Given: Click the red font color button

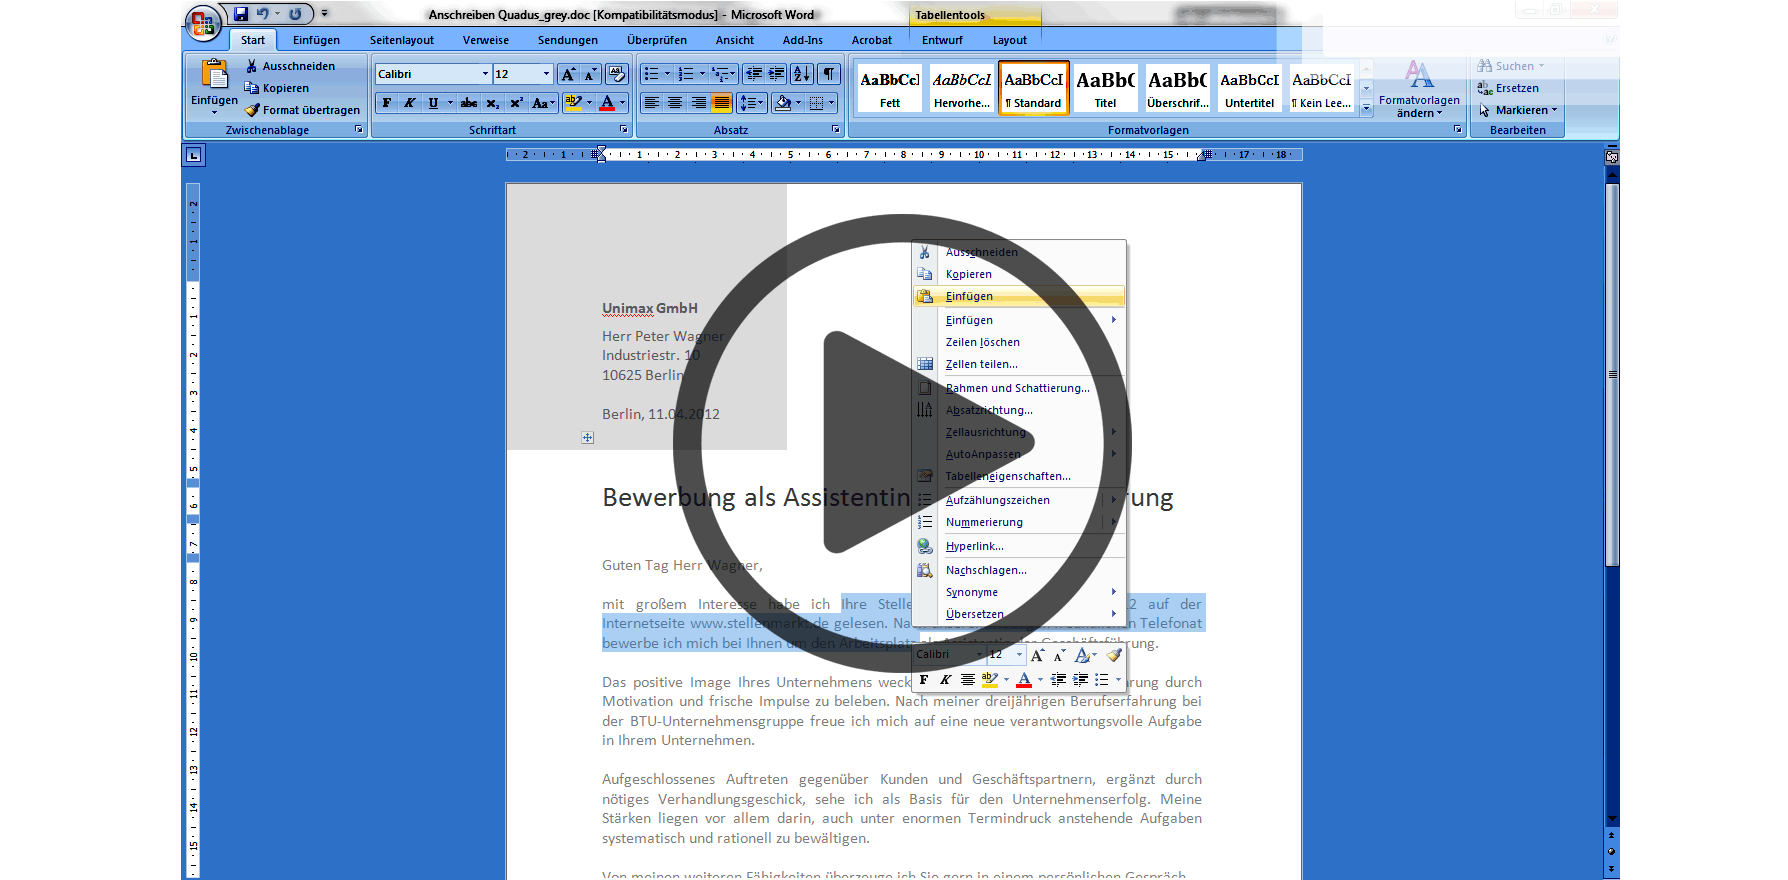Looking at the screenshot, I should tap(607, 103).
